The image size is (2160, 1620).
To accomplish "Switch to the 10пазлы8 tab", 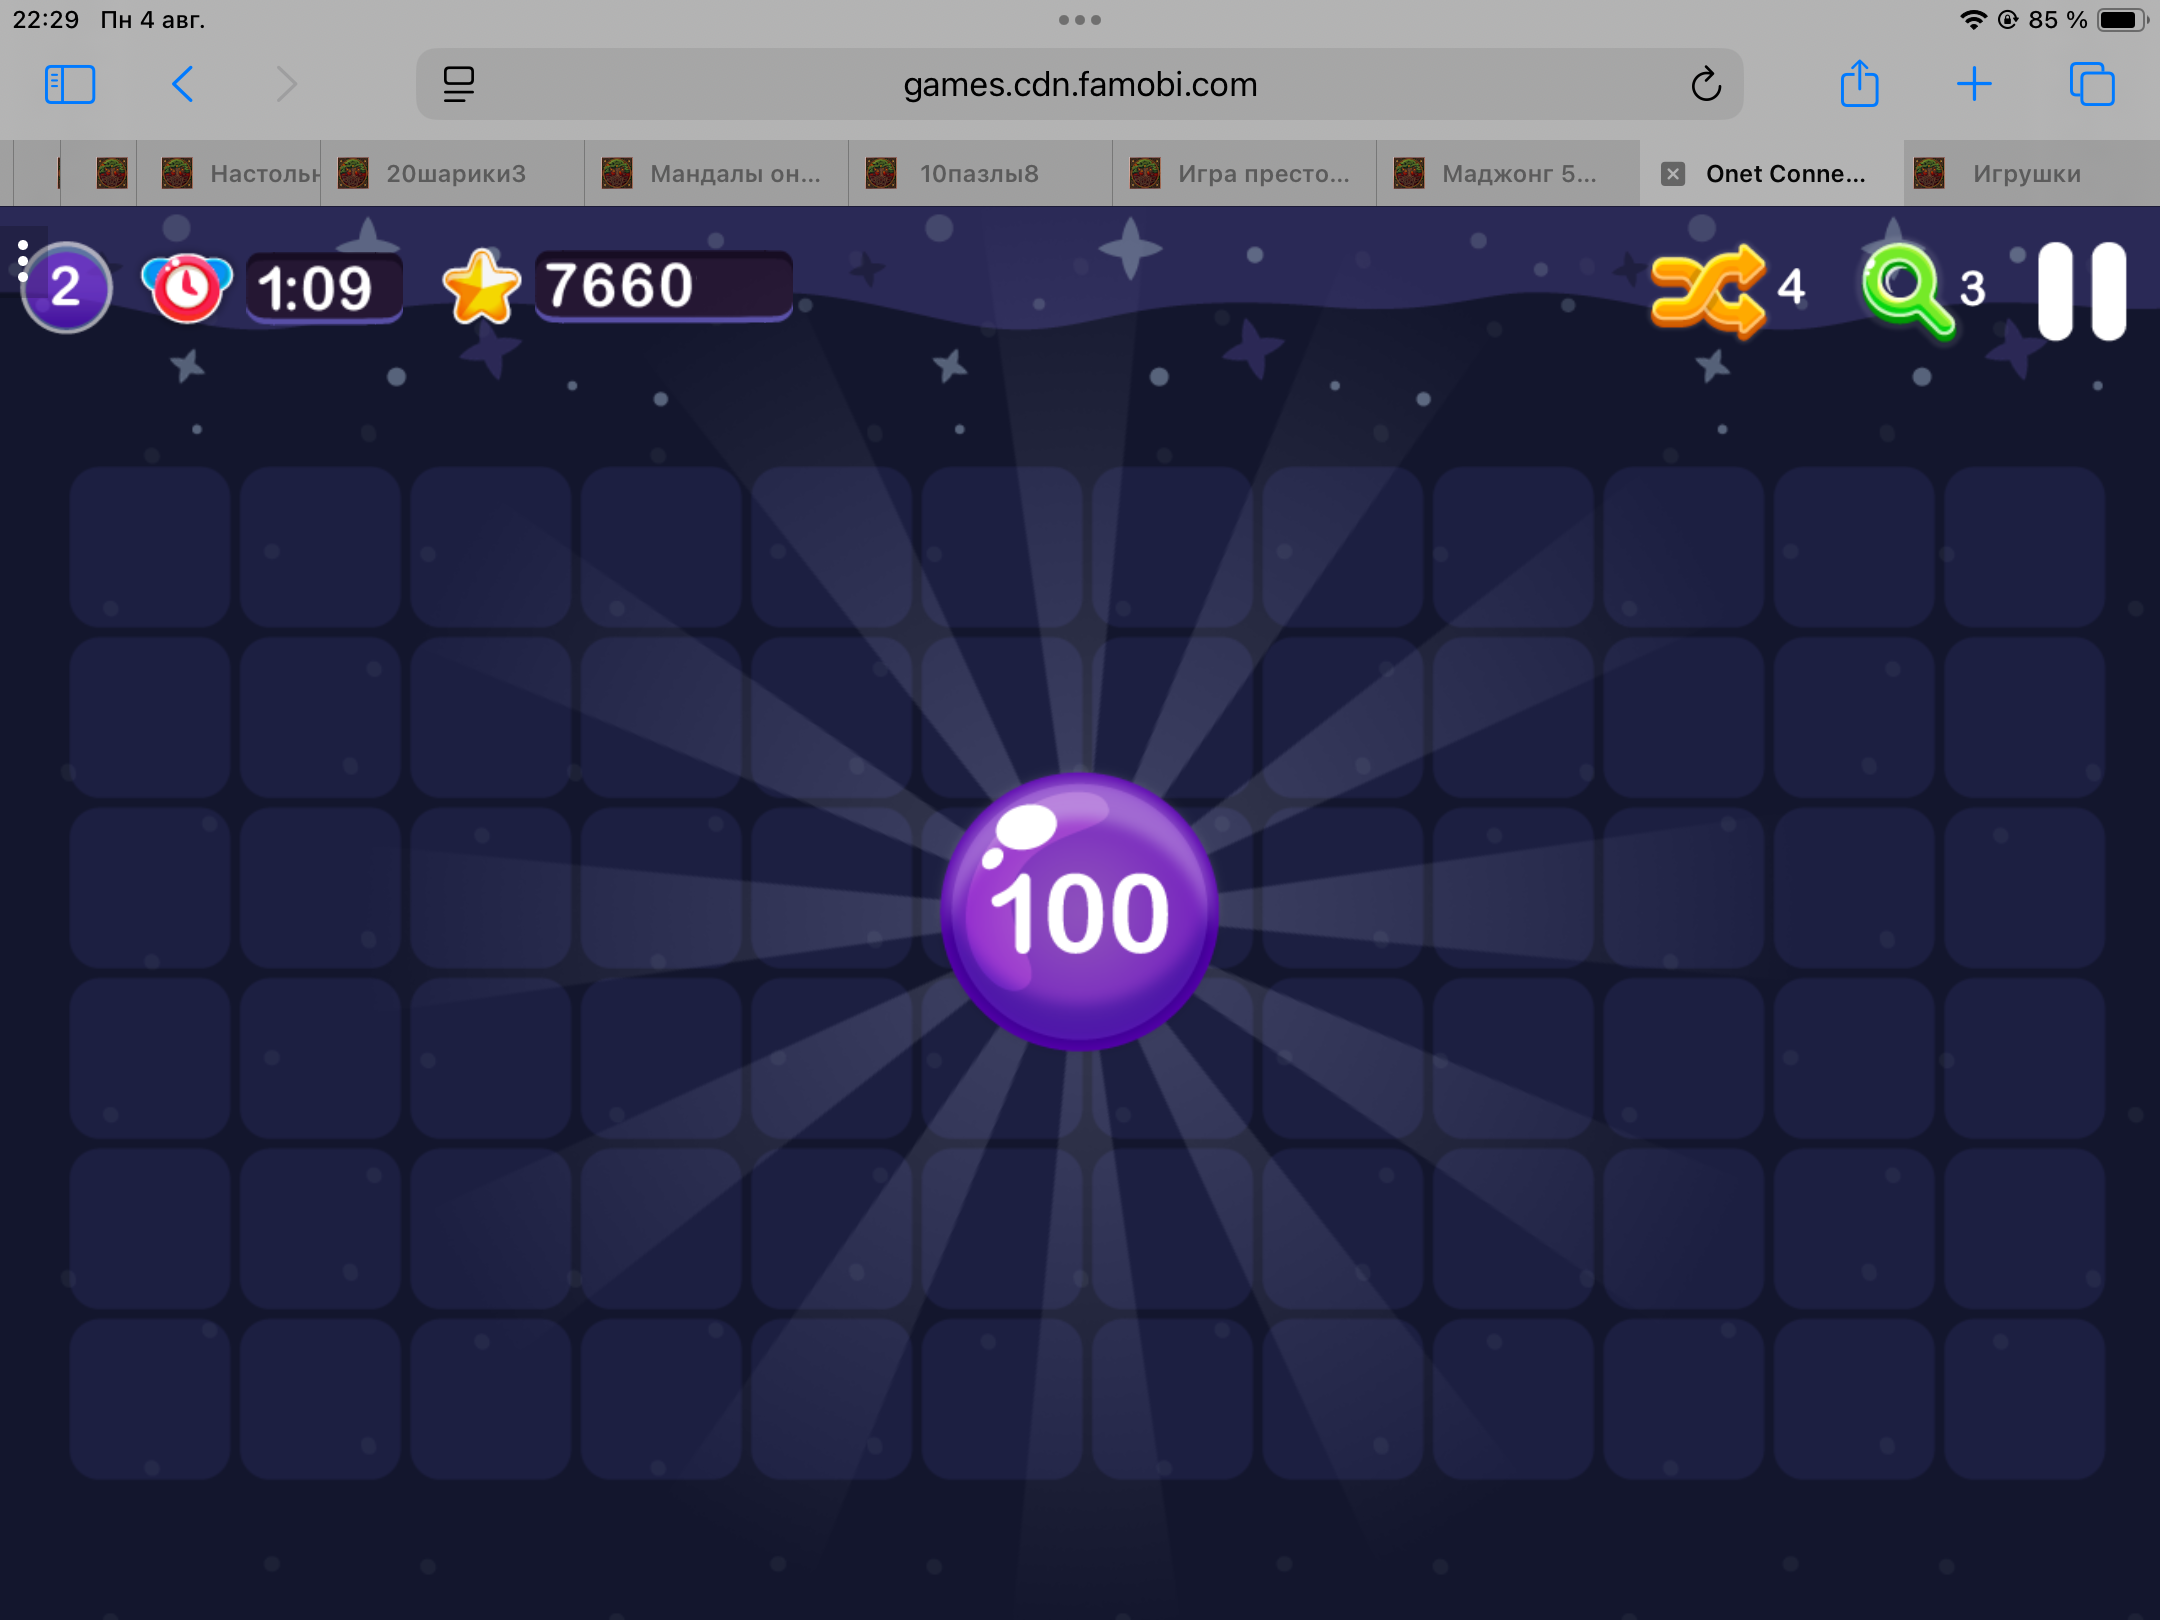I will click(x=980, y=174).
